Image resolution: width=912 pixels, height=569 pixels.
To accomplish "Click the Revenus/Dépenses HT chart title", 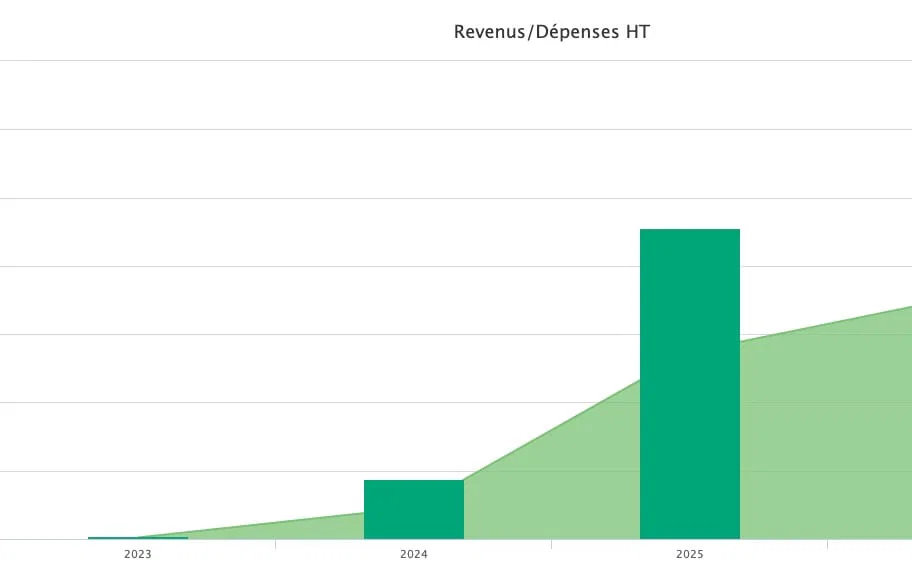I will [551, 32].
